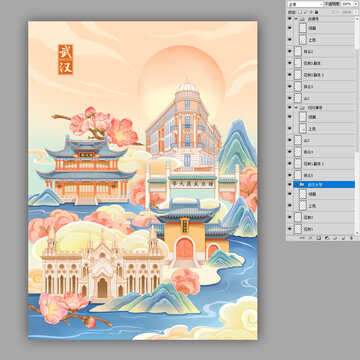
Task: Select the folder icon of 古德寺 group
Action: click(x=302, y=19)
